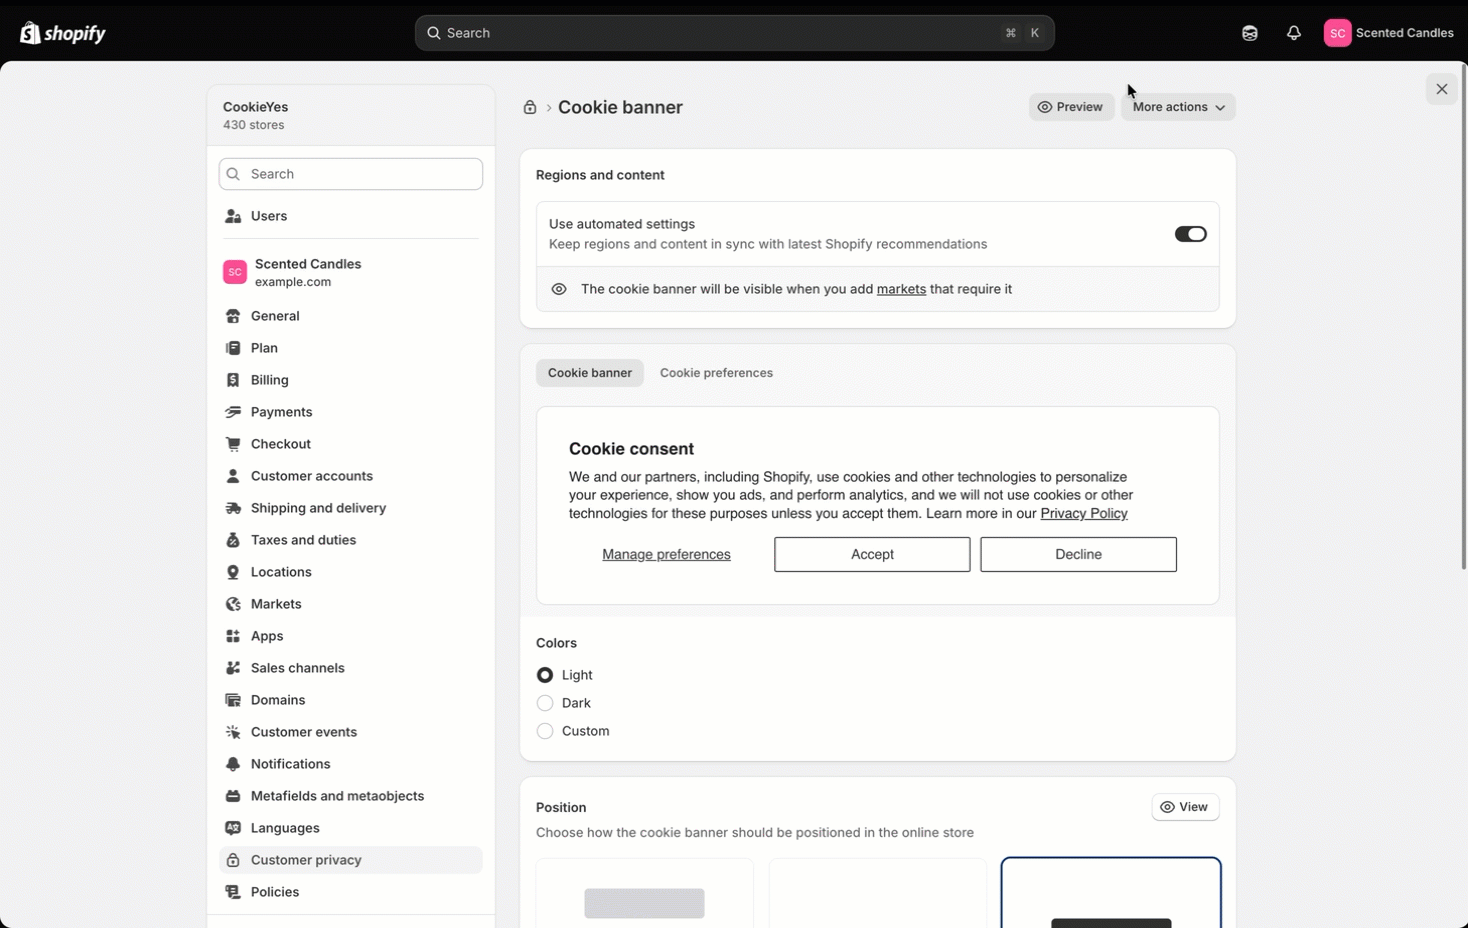Switch to the Cookie banner tab
1468x928 pixels.
590,373
